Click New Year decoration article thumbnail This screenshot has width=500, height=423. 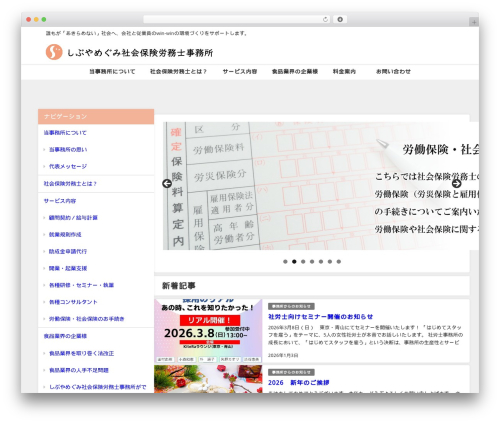[208, 379]
